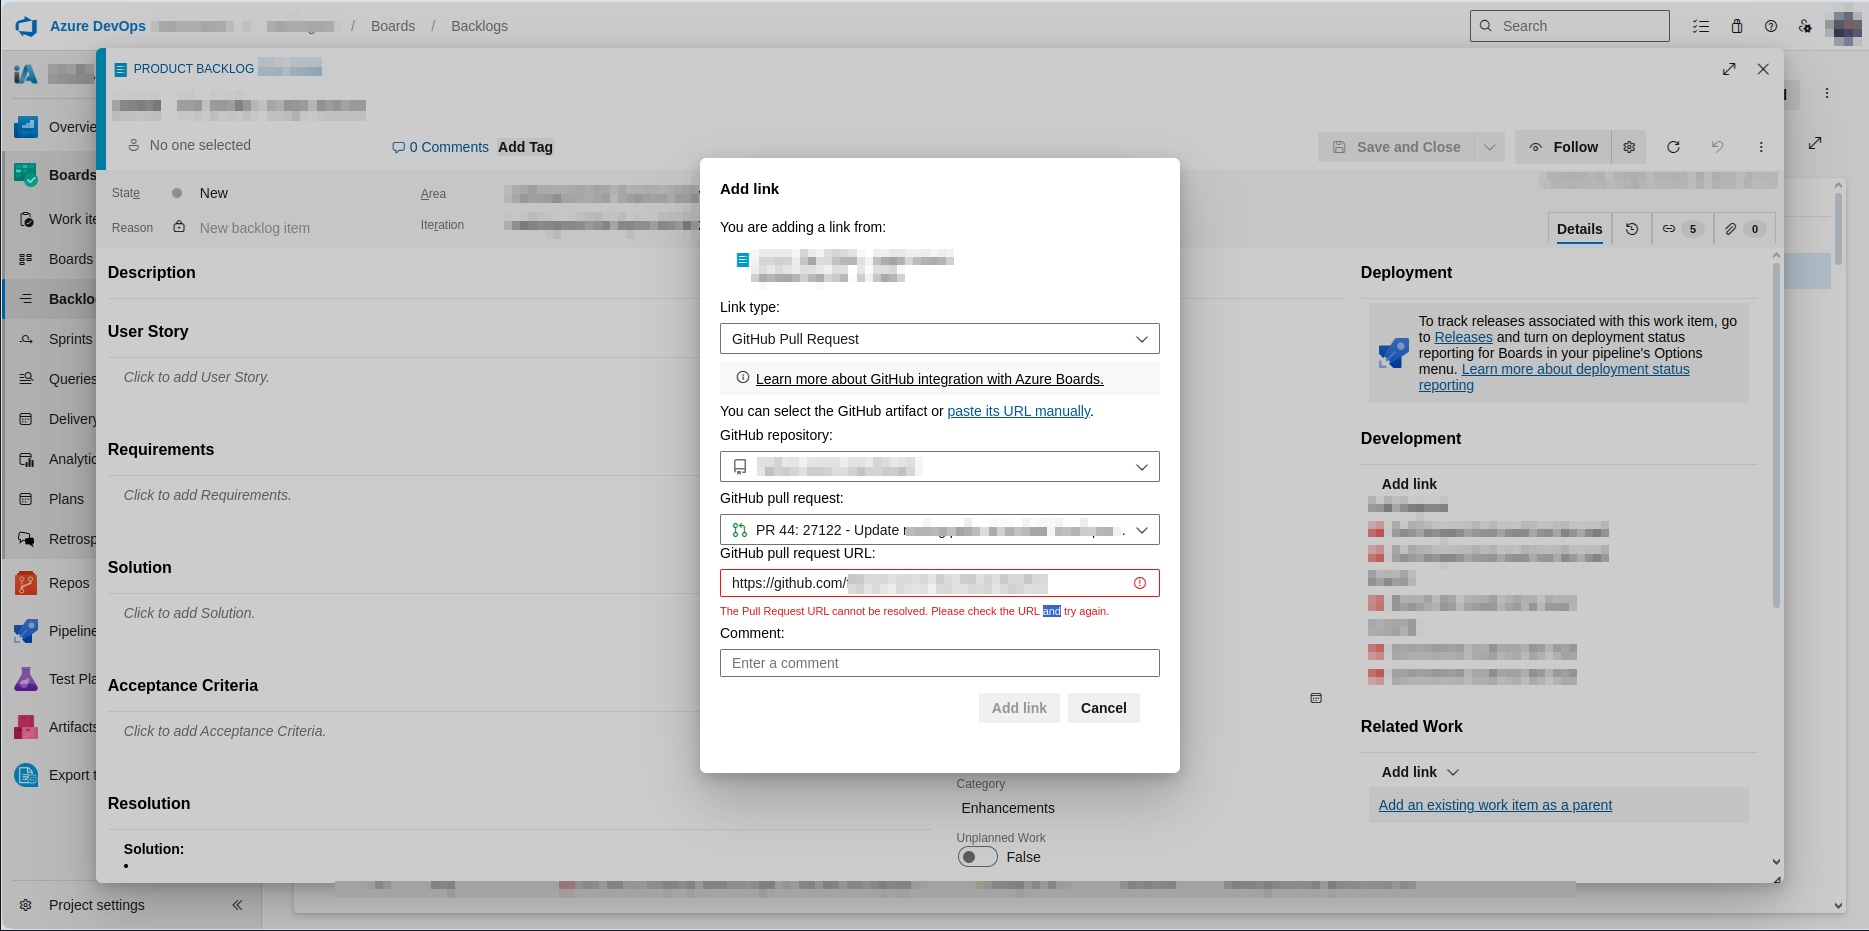
Task: Go to Backlogs breadcrumb
Action: point(479,26)
